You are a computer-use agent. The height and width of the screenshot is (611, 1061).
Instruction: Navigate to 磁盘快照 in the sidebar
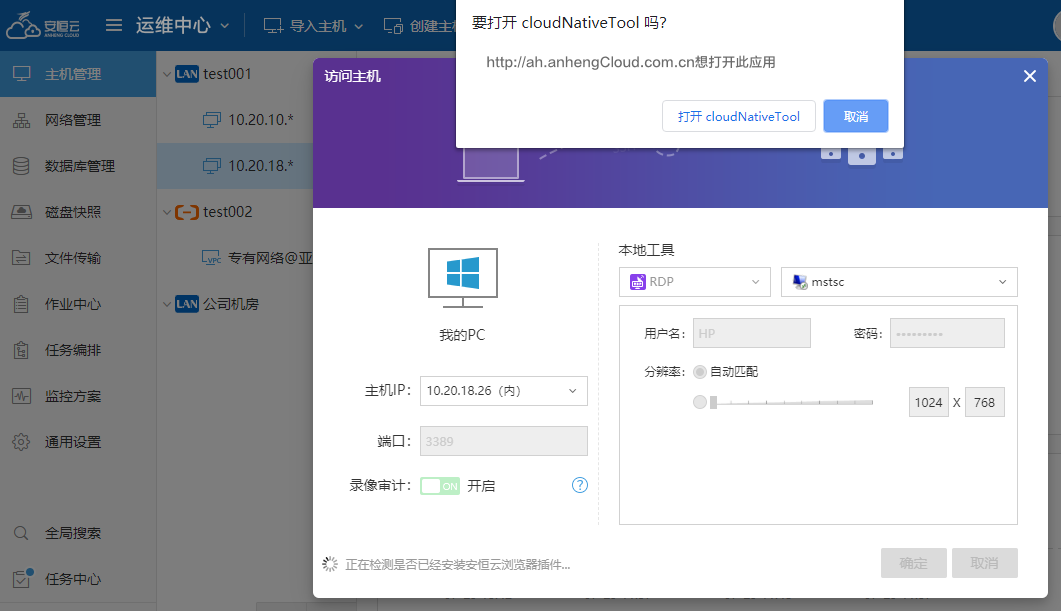78,212
